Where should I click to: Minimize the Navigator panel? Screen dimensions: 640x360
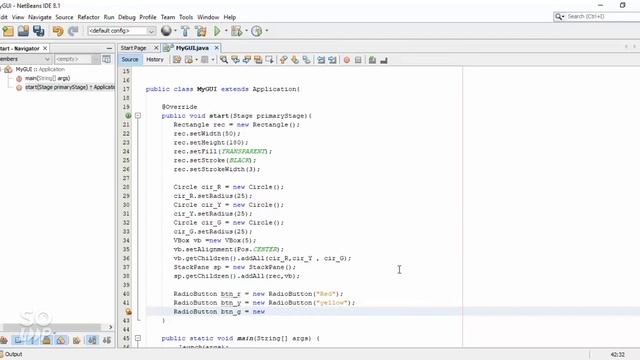[x=109, y=48]
